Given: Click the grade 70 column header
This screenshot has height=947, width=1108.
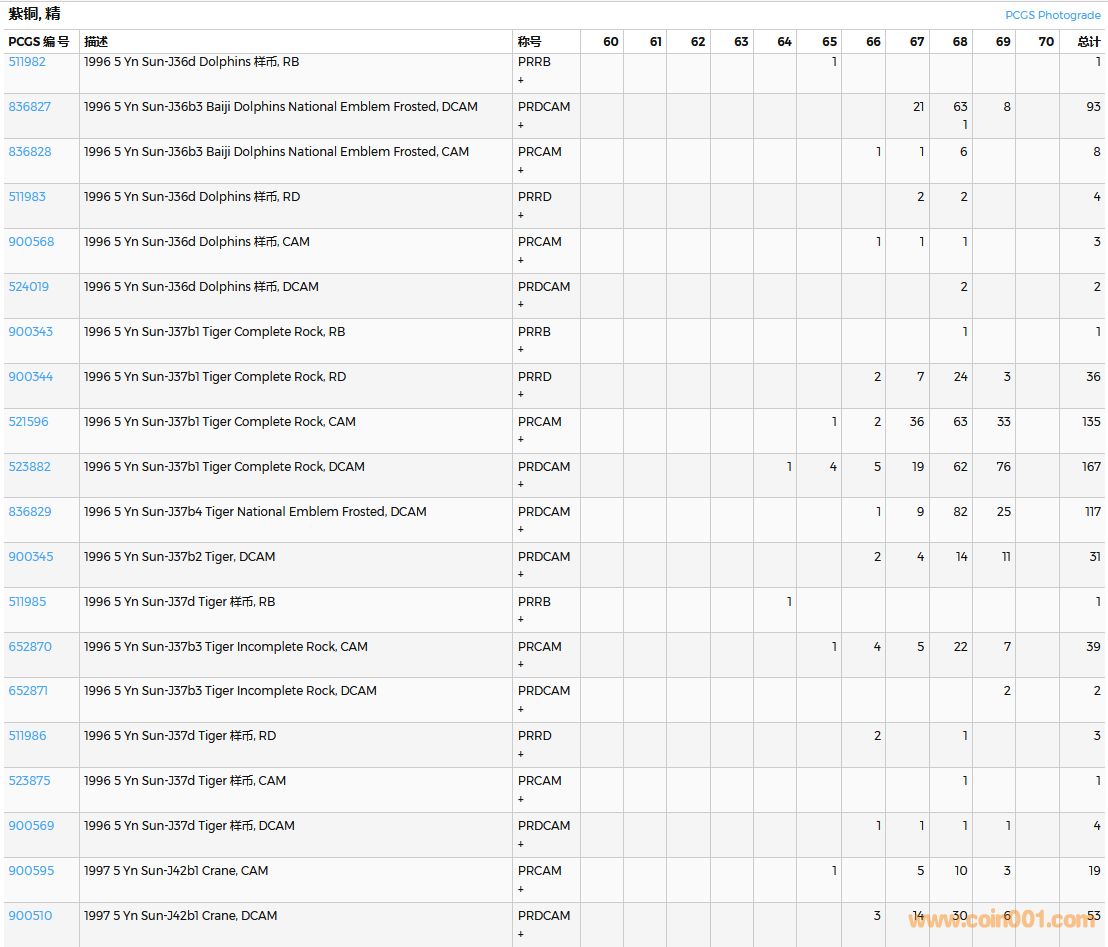Looking at the screenshot, I should click(x=1045, y=42).
